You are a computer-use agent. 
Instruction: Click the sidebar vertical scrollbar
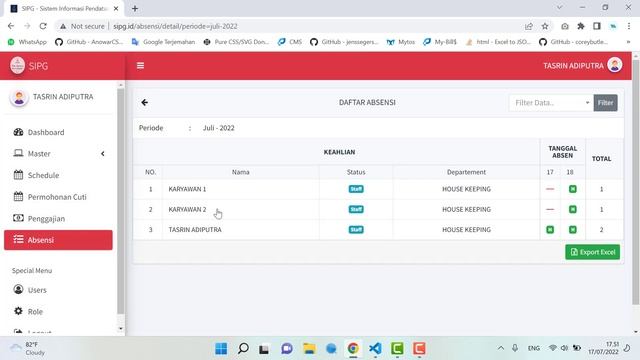pyautogui.click(x=120, y=201)
